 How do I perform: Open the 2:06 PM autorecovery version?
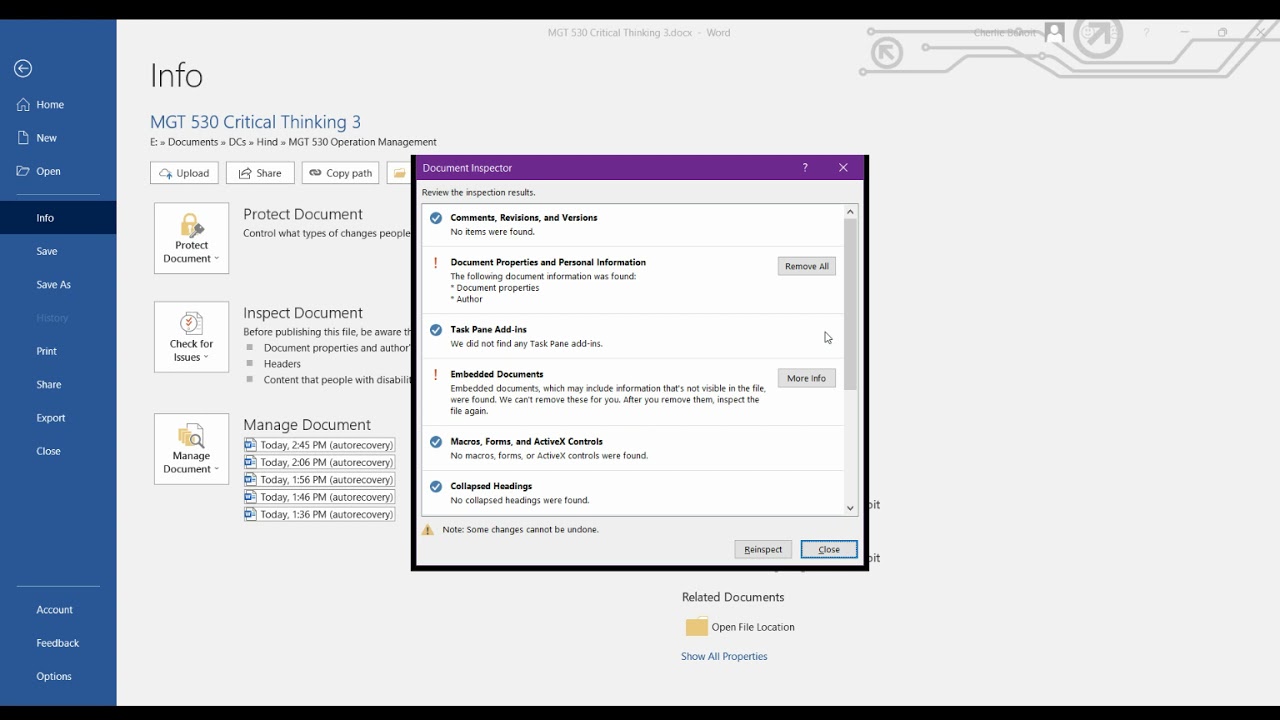(x=319, y=462)
